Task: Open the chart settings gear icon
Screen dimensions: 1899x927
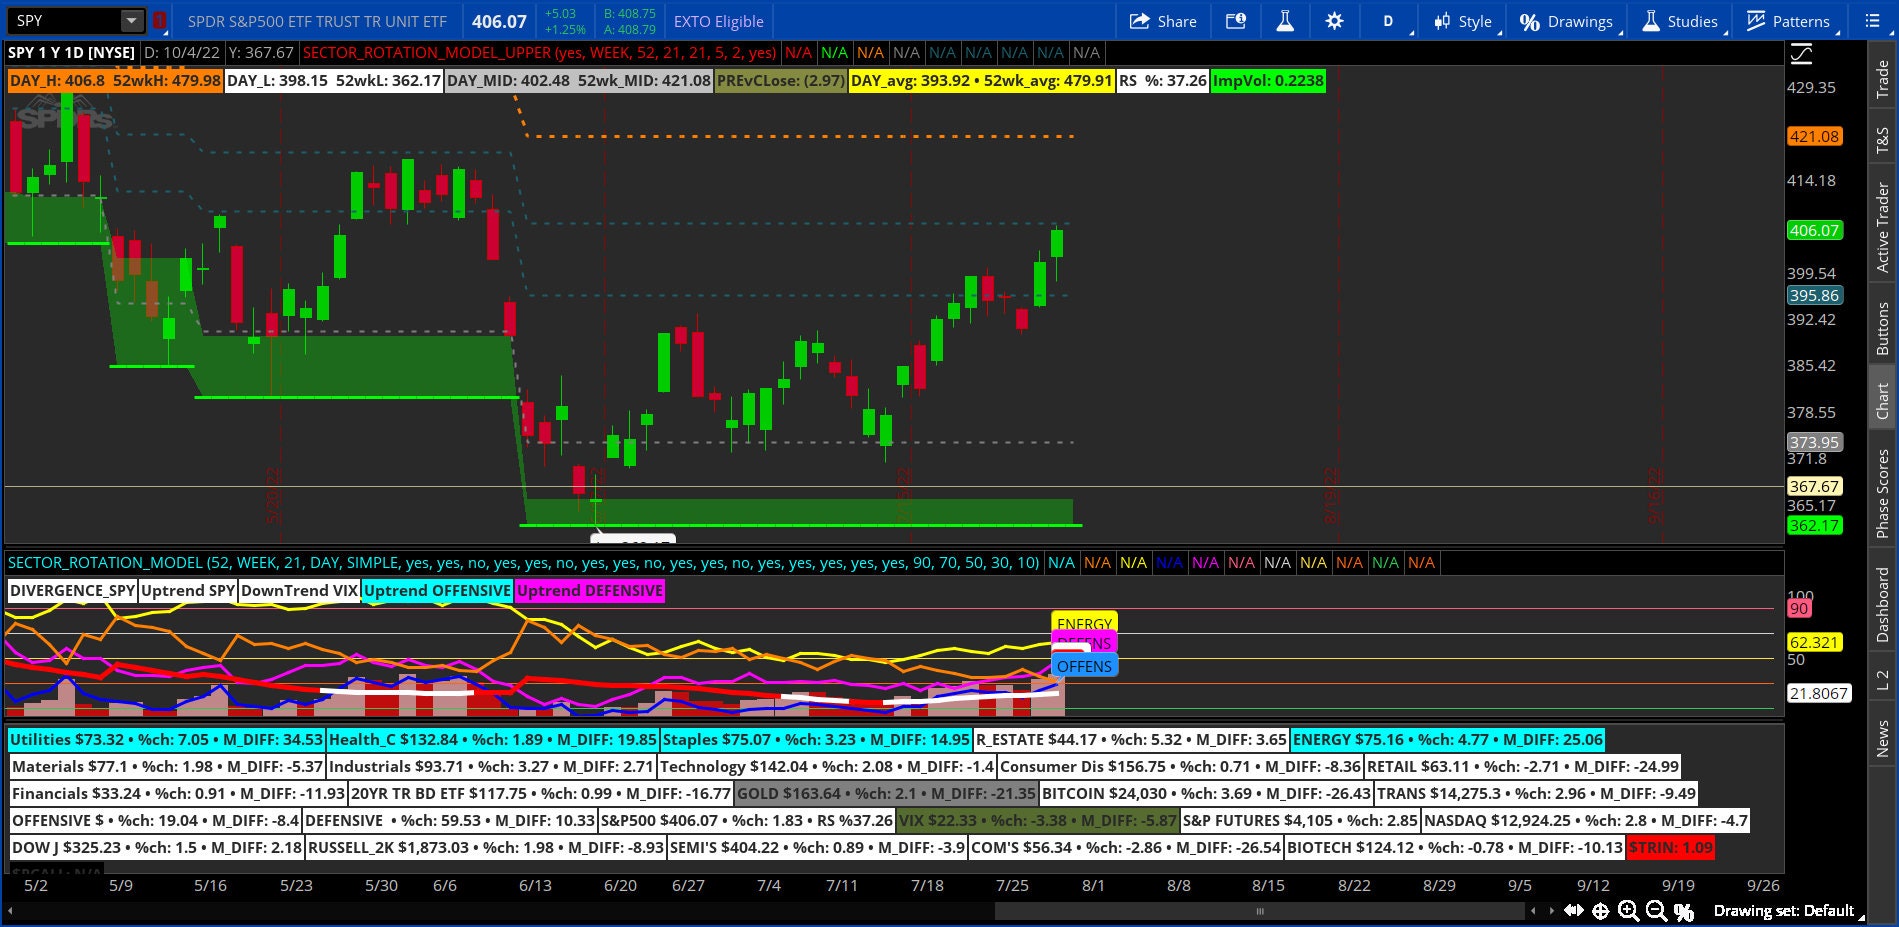Action: [1334, 21]
